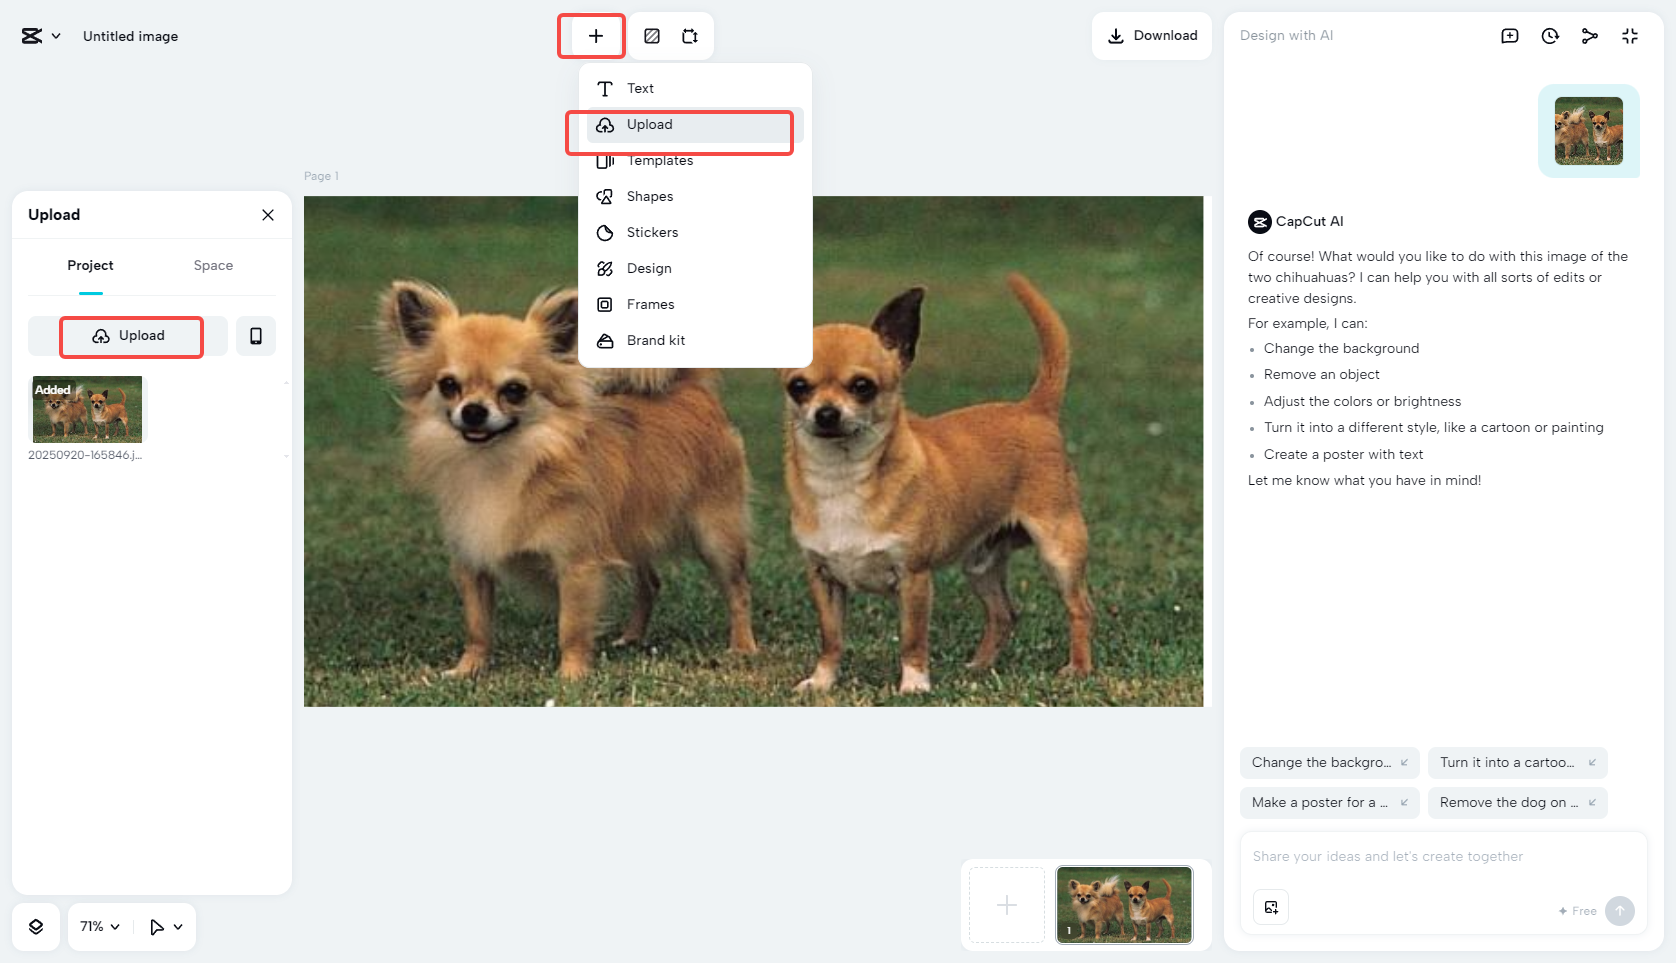This screenshot has height=963, width=1676.
Task: Start a new AI chat
Action: click(1509, 35)
